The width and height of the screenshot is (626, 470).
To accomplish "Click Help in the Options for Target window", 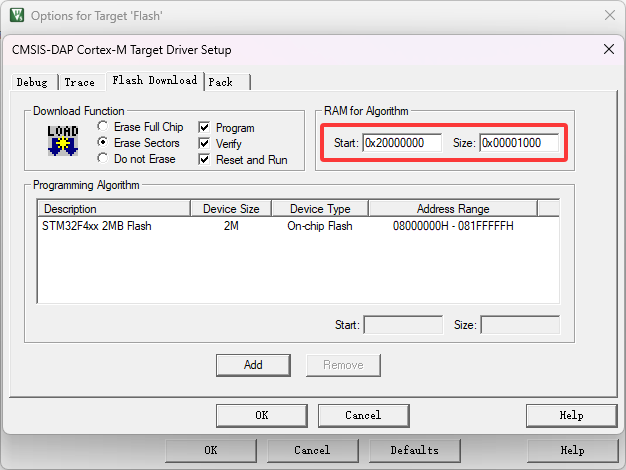I will click(573, 451).
